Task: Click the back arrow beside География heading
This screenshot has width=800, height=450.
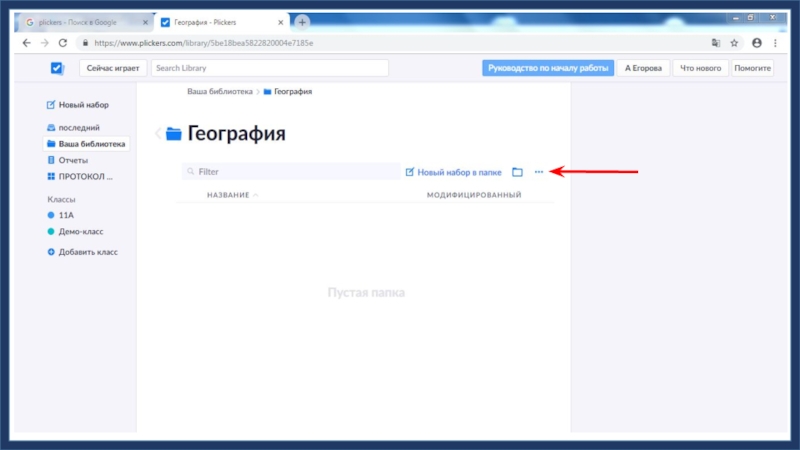Action: pos(157,134)
